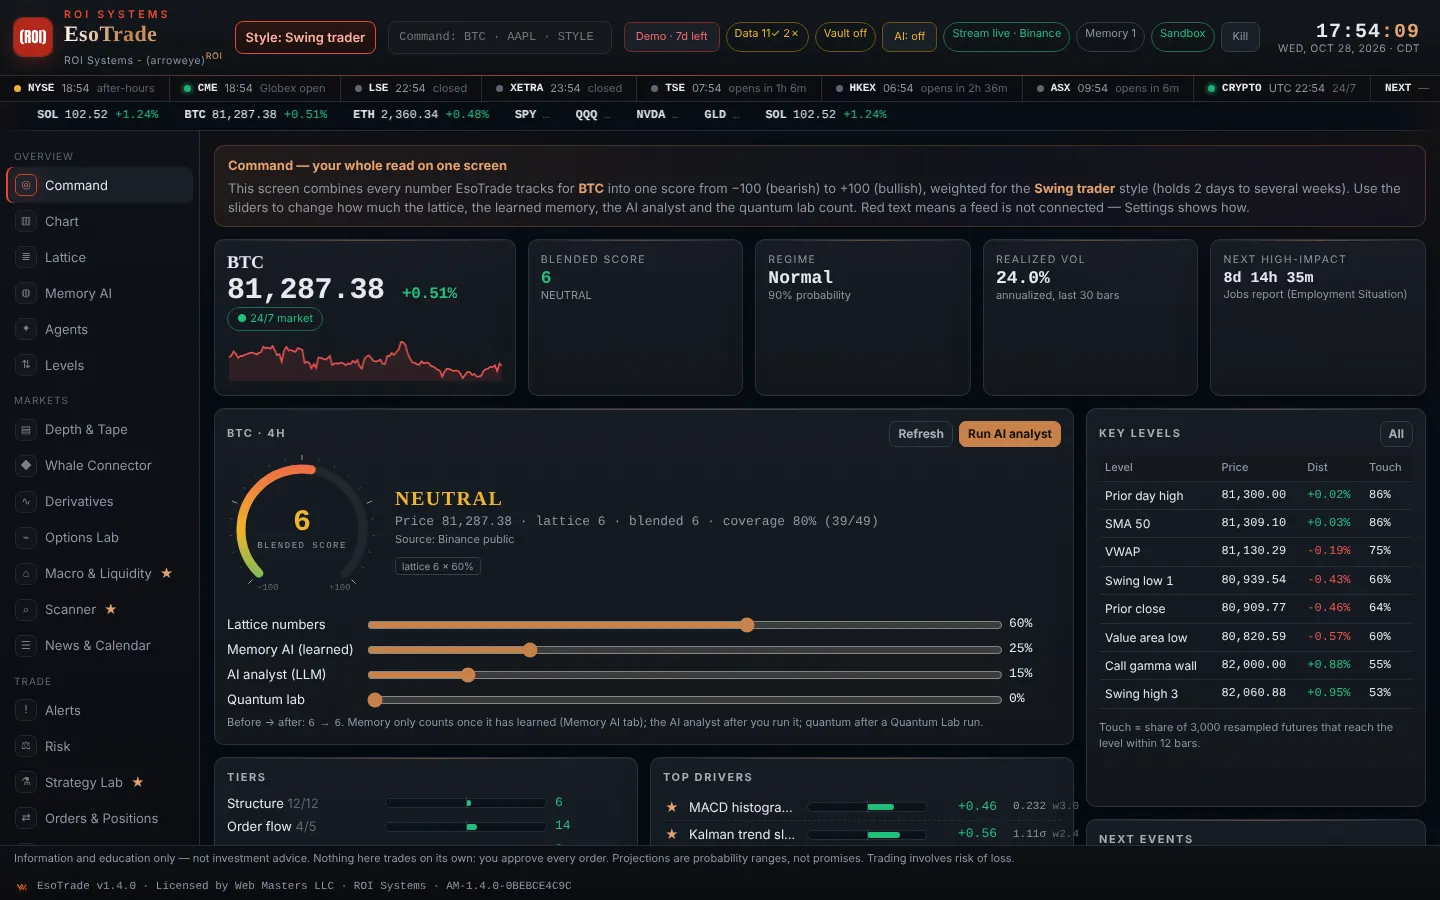The height and width of the screenshot is (900, 1440).
Task: Open the Memory 1 pill
Action: [x=1110, y=36]
